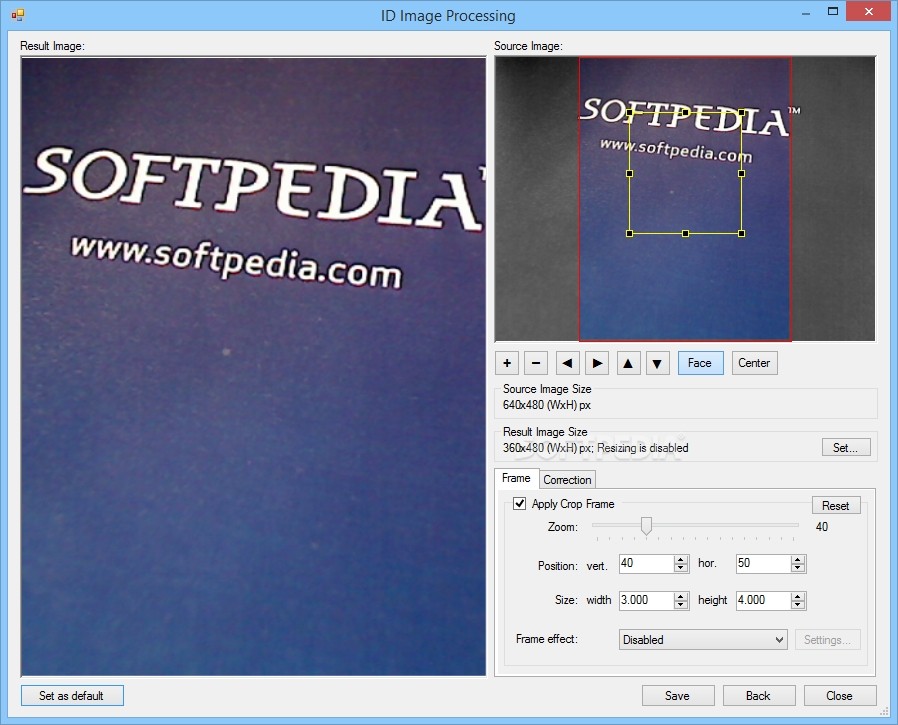Maximize the ID Image Processing window

[833, 11]
